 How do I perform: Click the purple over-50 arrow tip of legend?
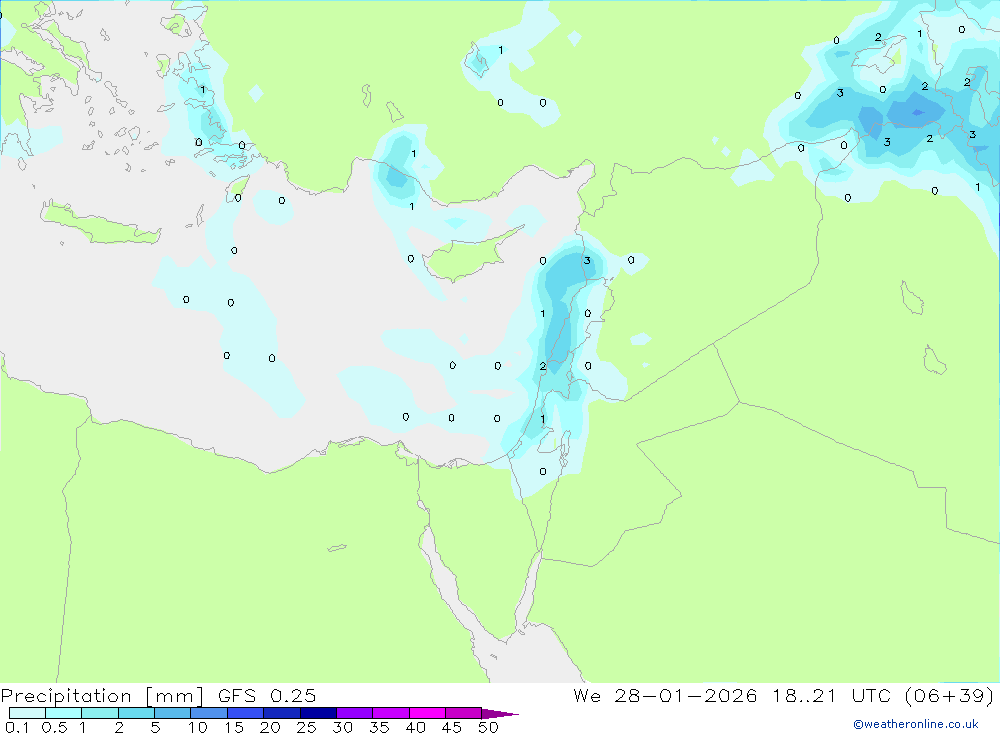tap(501, 714)
